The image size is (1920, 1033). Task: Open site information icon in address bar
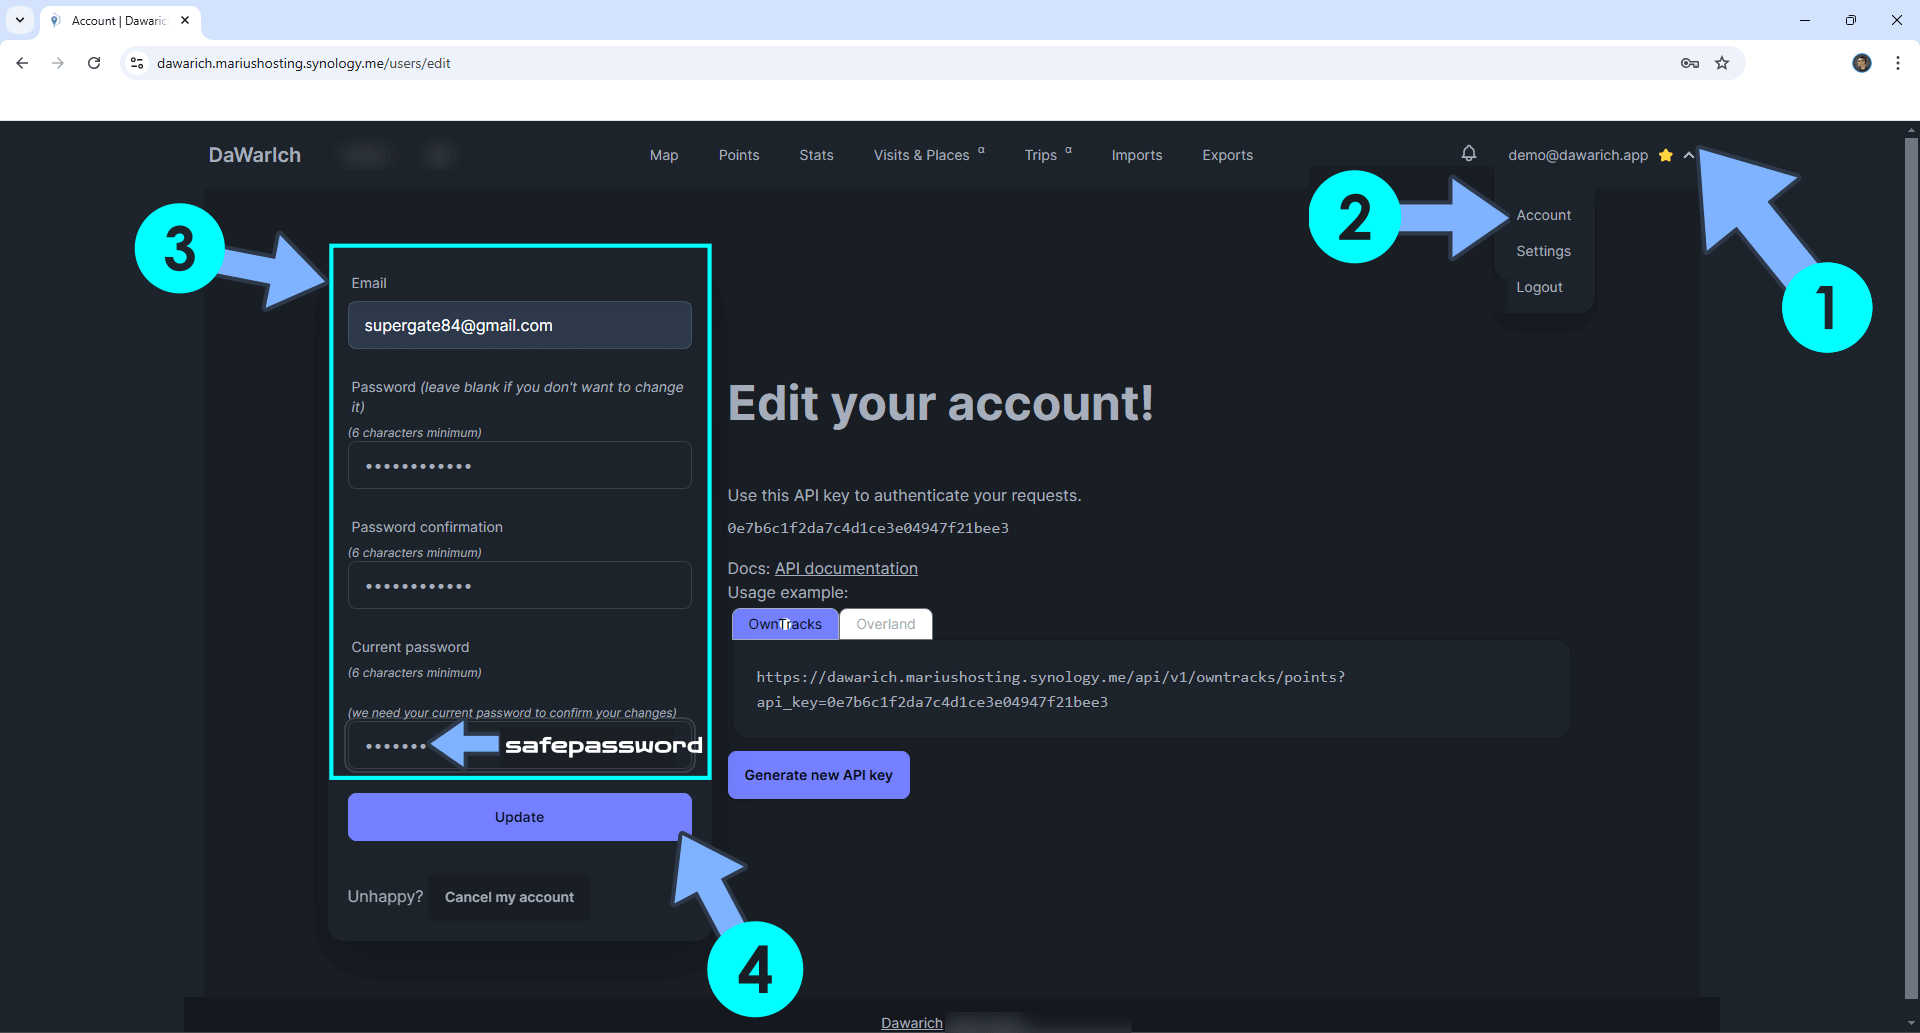click(137, 63)
